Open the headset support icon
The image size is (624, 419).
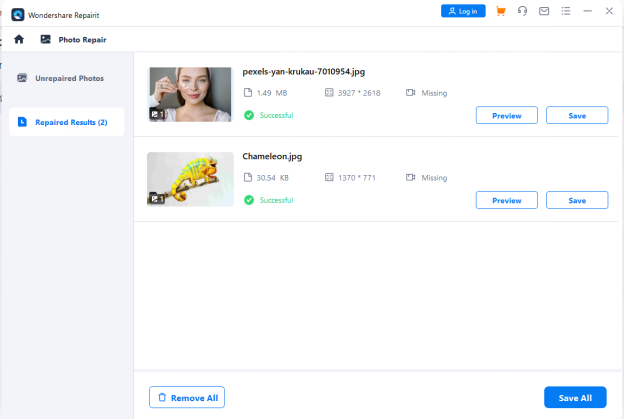click(x=523, y=11)
